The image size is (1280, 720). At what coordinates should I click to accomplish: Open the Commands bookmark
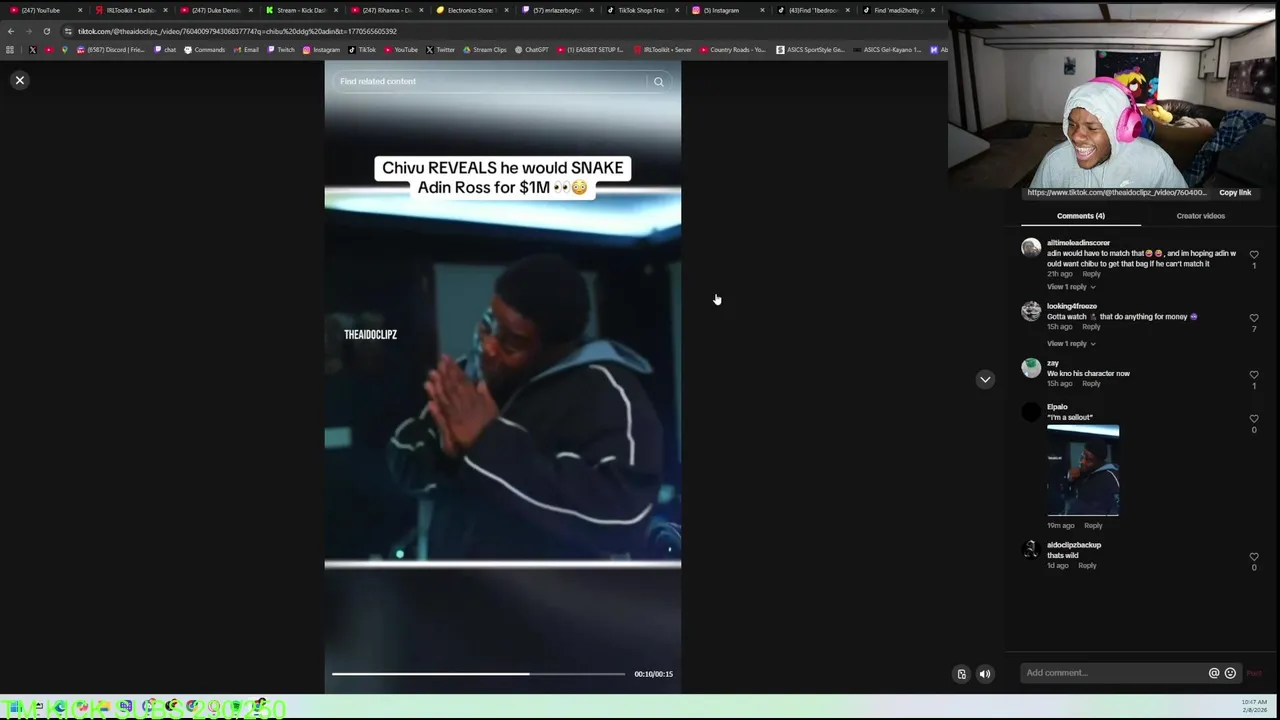click(x=205, y=50)
